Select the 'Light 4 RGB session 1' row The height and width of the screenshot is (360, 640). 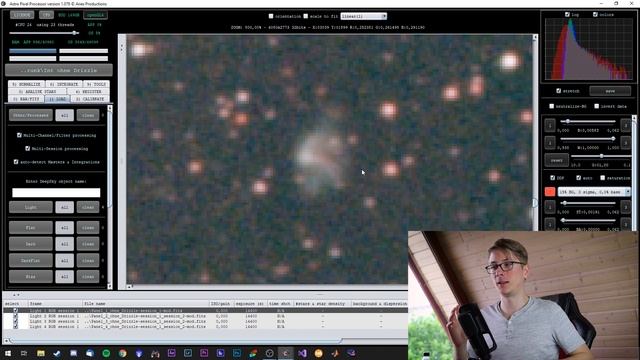205,327
